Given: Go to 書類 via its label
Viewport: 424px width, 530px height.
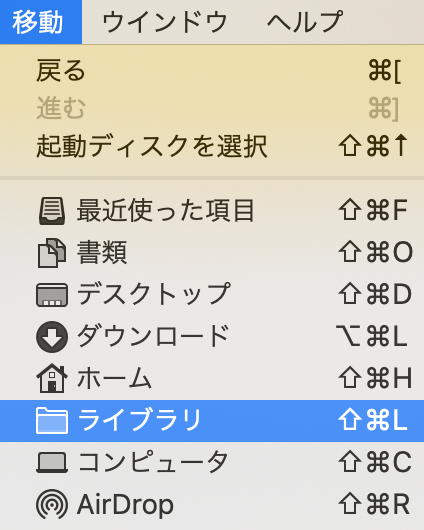Looking at the screenshot, I should click(102, 253).
